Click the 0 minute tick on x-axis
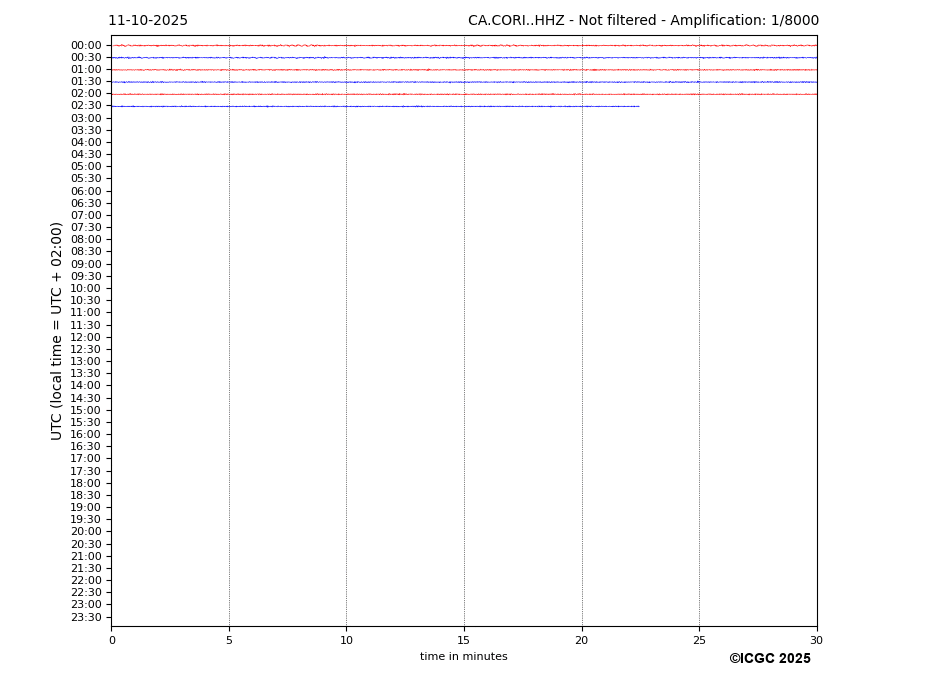 (x=112, y=640)
